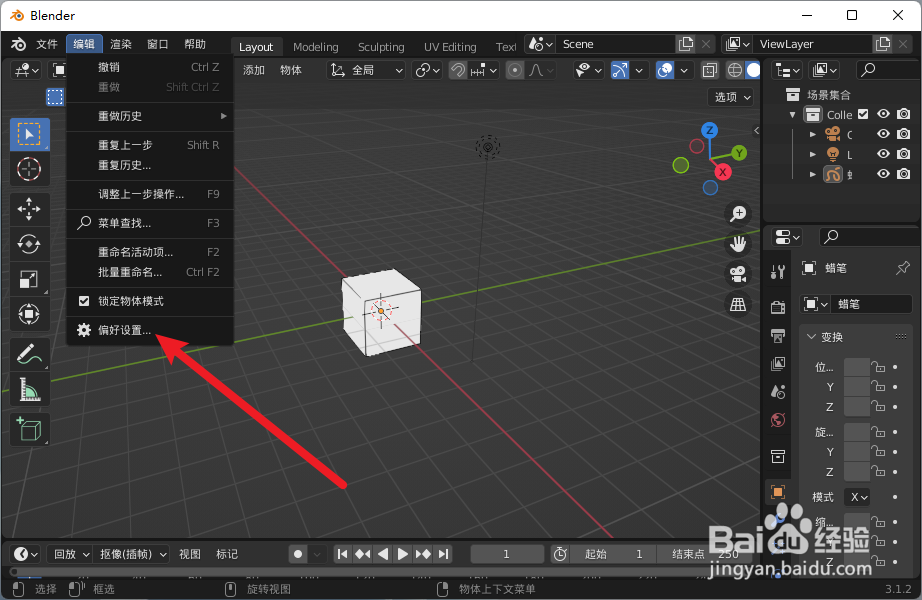Click the pan view hand icon
Viewport: 922px width, 600px height.
click(738, 244)
